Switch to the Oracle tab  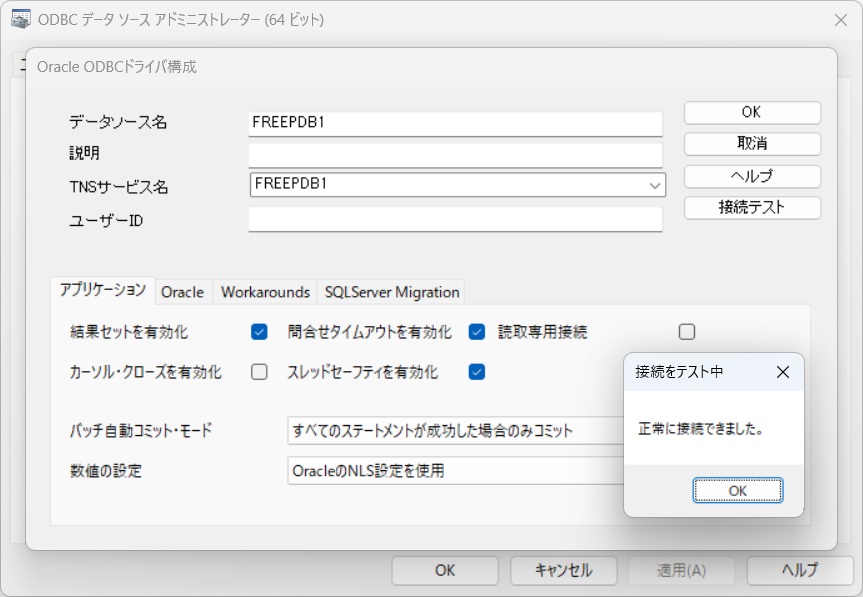click(183, 292)
